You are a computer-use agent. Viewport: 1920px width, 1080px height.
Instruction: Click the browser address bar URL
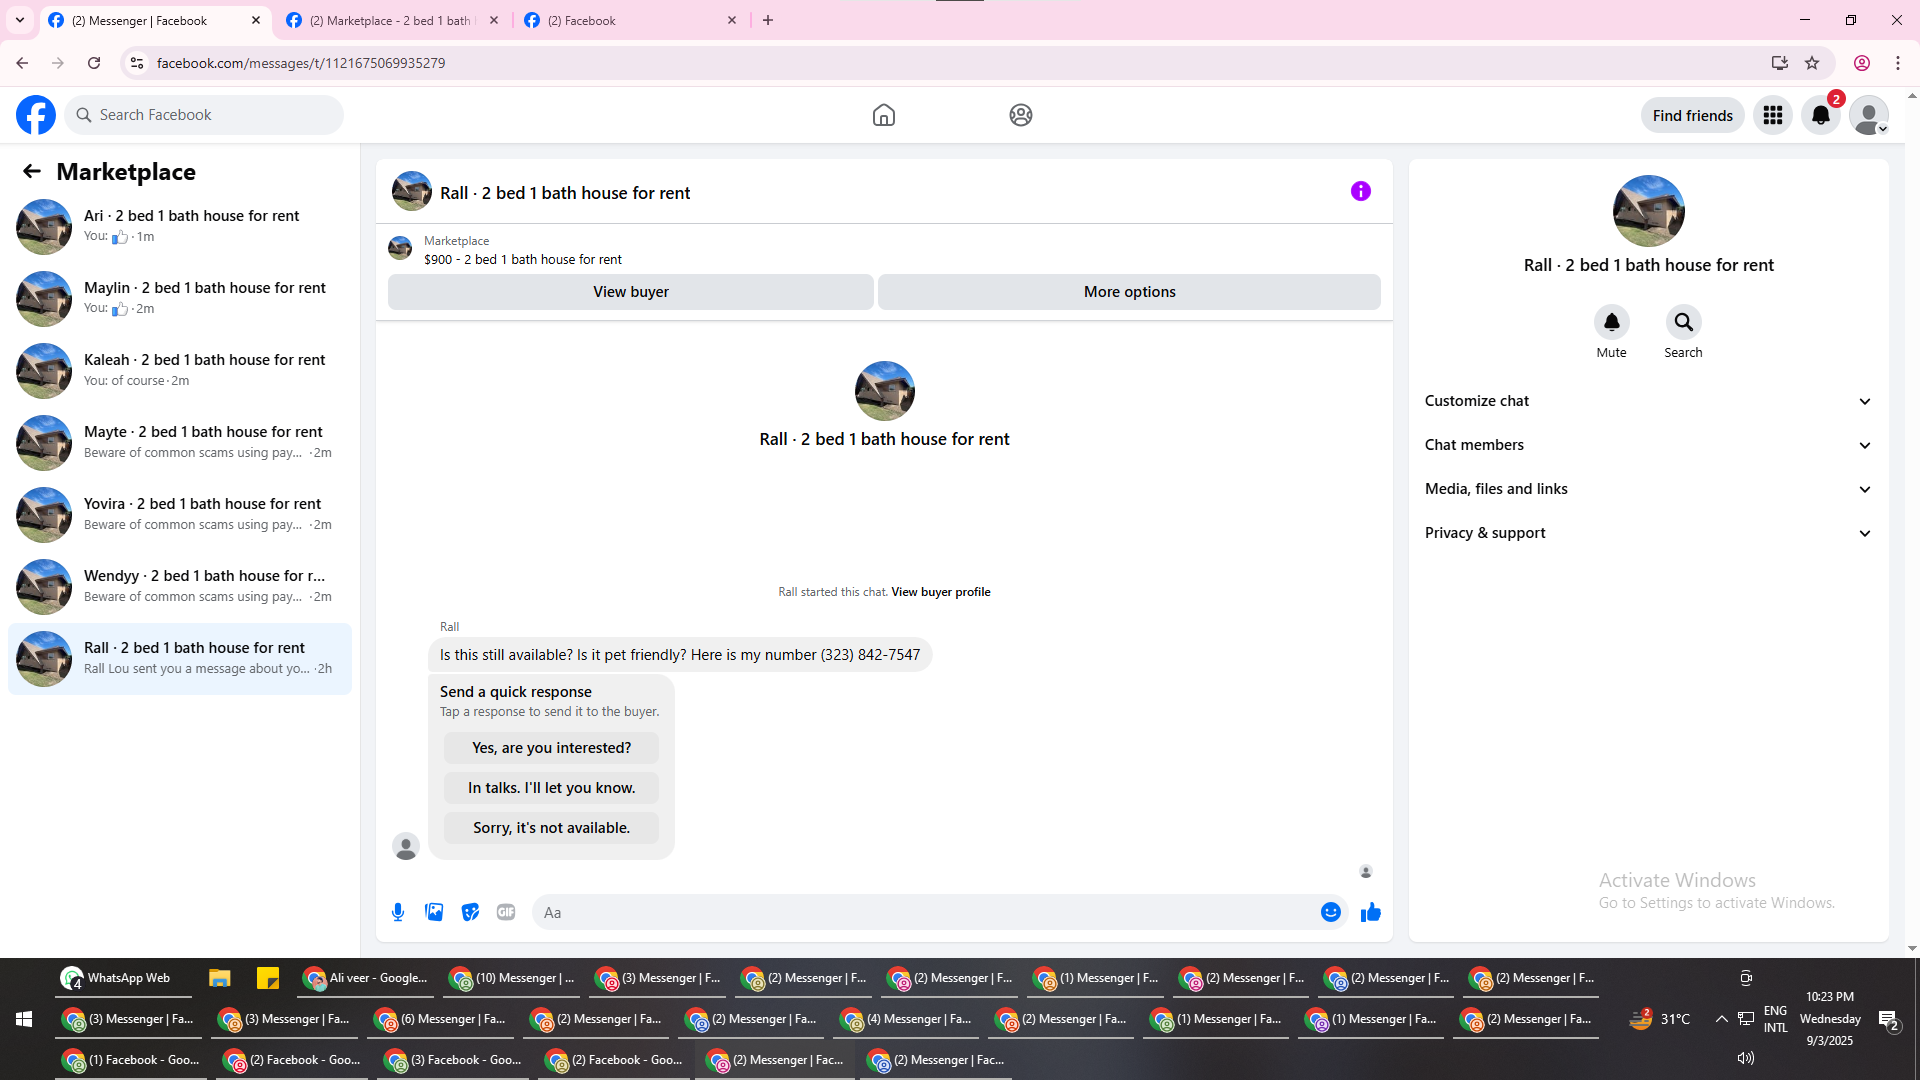(301, 63)
